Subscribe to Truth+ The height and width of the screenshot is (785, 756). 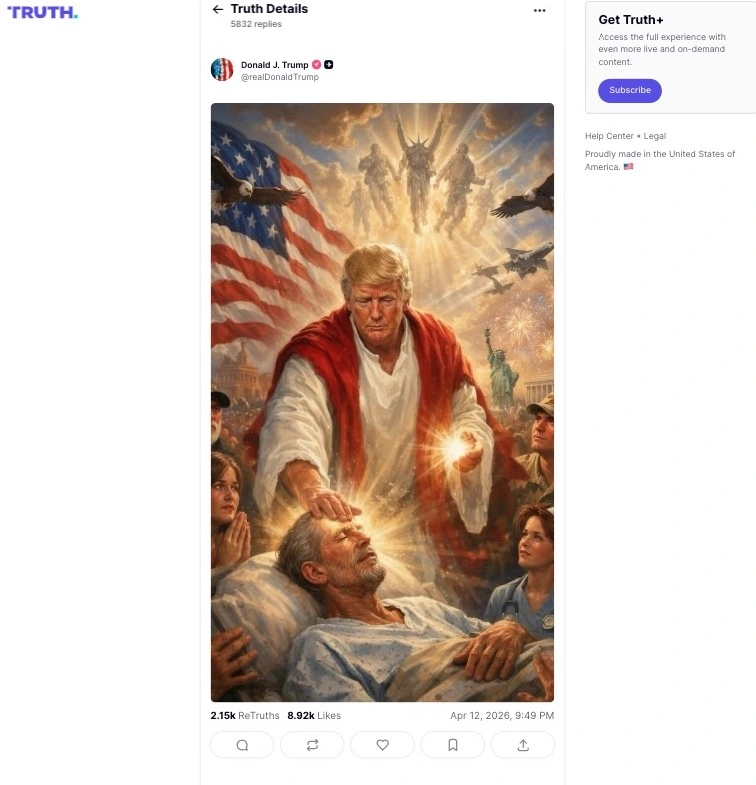[629, 91]
